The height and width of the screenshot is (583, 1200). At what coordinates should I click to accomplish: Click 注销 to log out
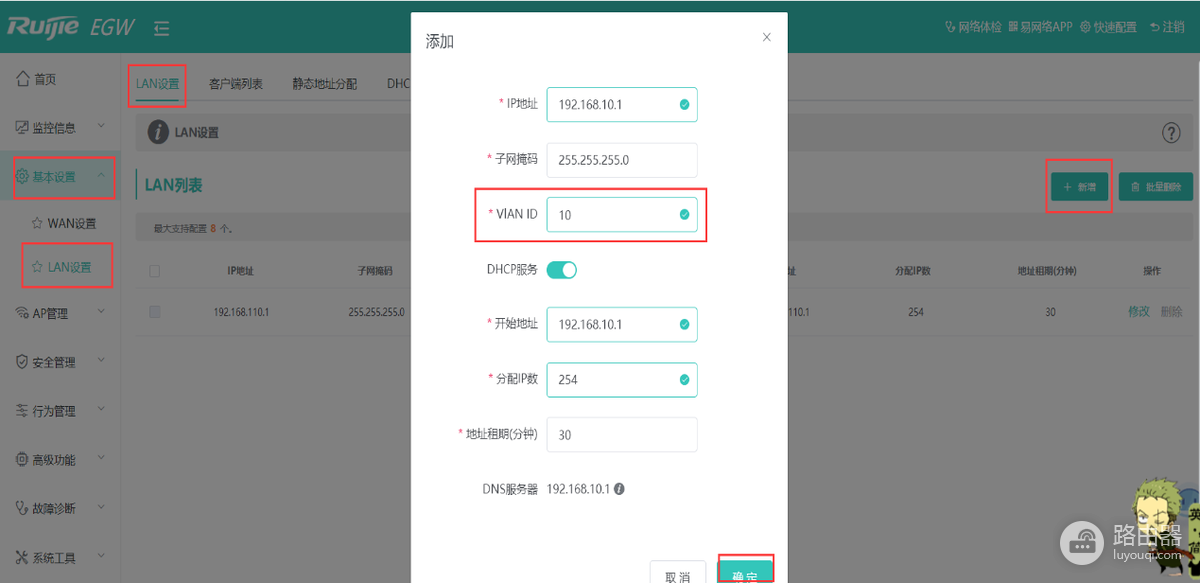[x=1167, y=27]
